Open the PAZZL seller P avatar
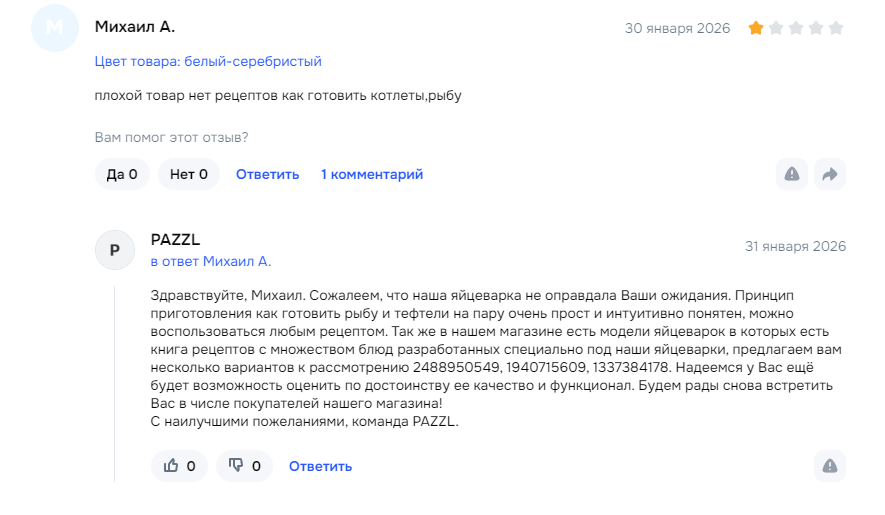 pos(115,250)
